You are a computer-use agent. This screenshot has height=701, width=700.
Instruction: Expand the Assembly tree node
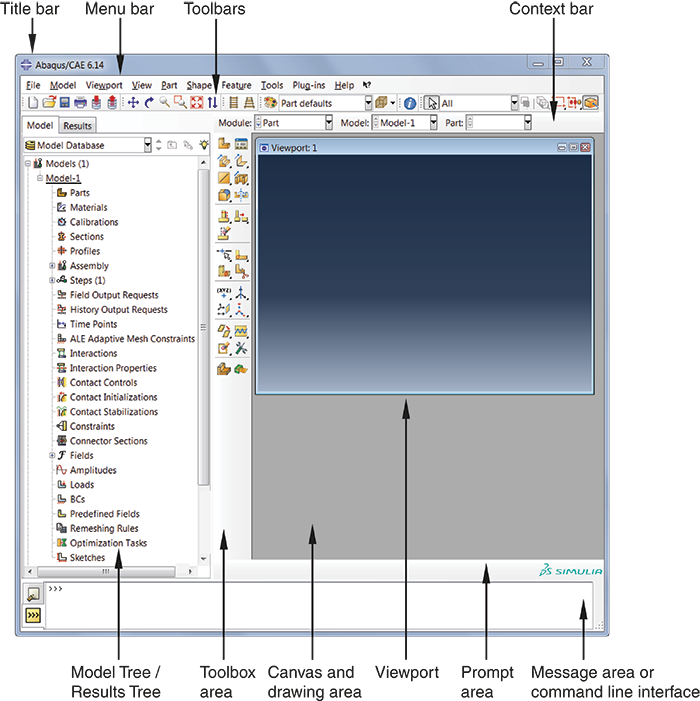[52, 266]
